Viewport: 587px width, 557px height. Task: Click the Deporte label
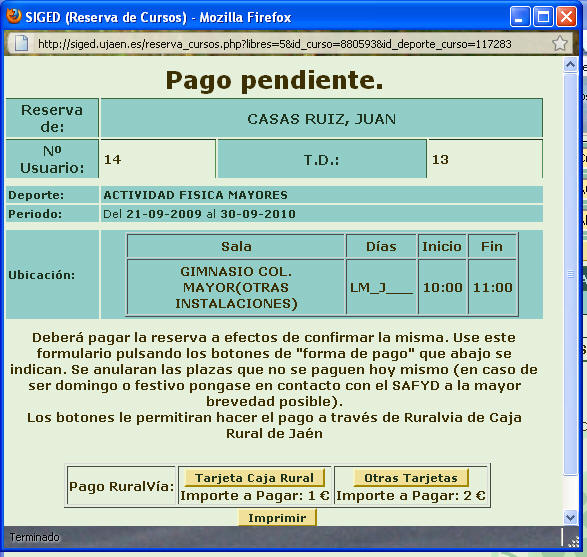click(36, 195)
